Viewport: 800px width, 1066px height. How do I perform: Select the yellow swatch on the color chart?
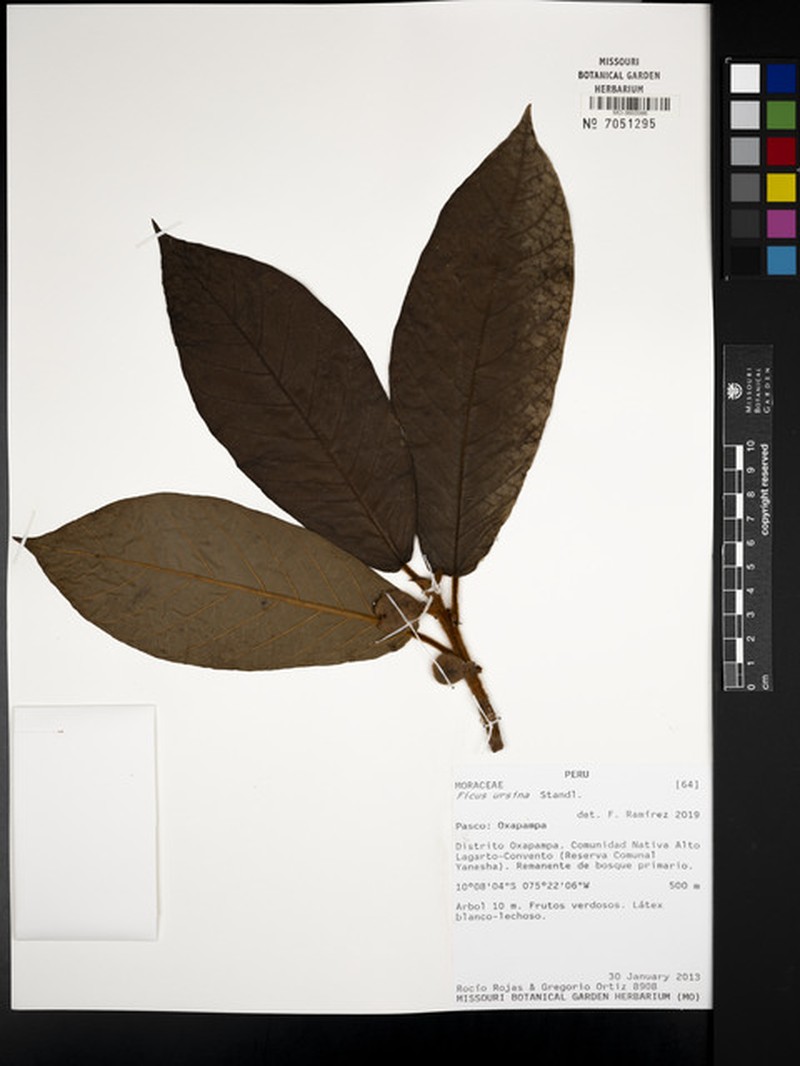point(781,187)
